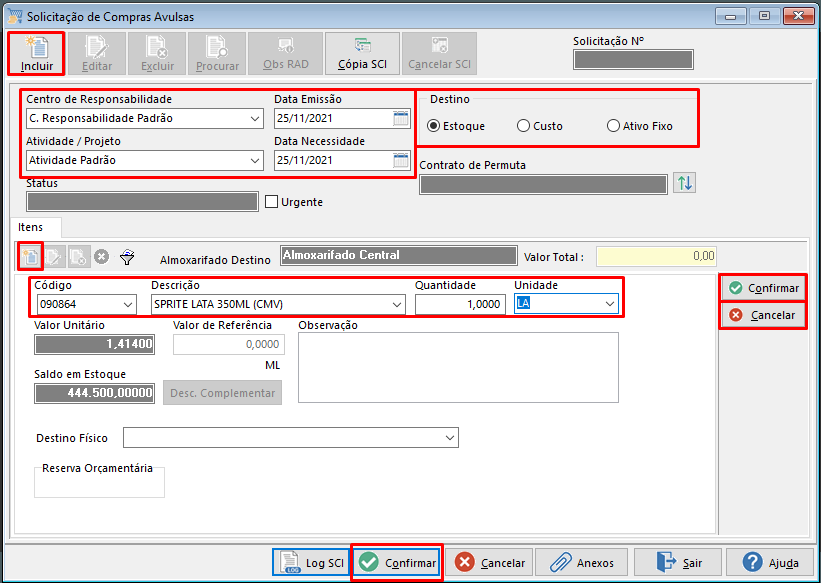Open Anexos attachments button
Image resolution: width=821 pixels, height=583 pixels.
point(581,563)
